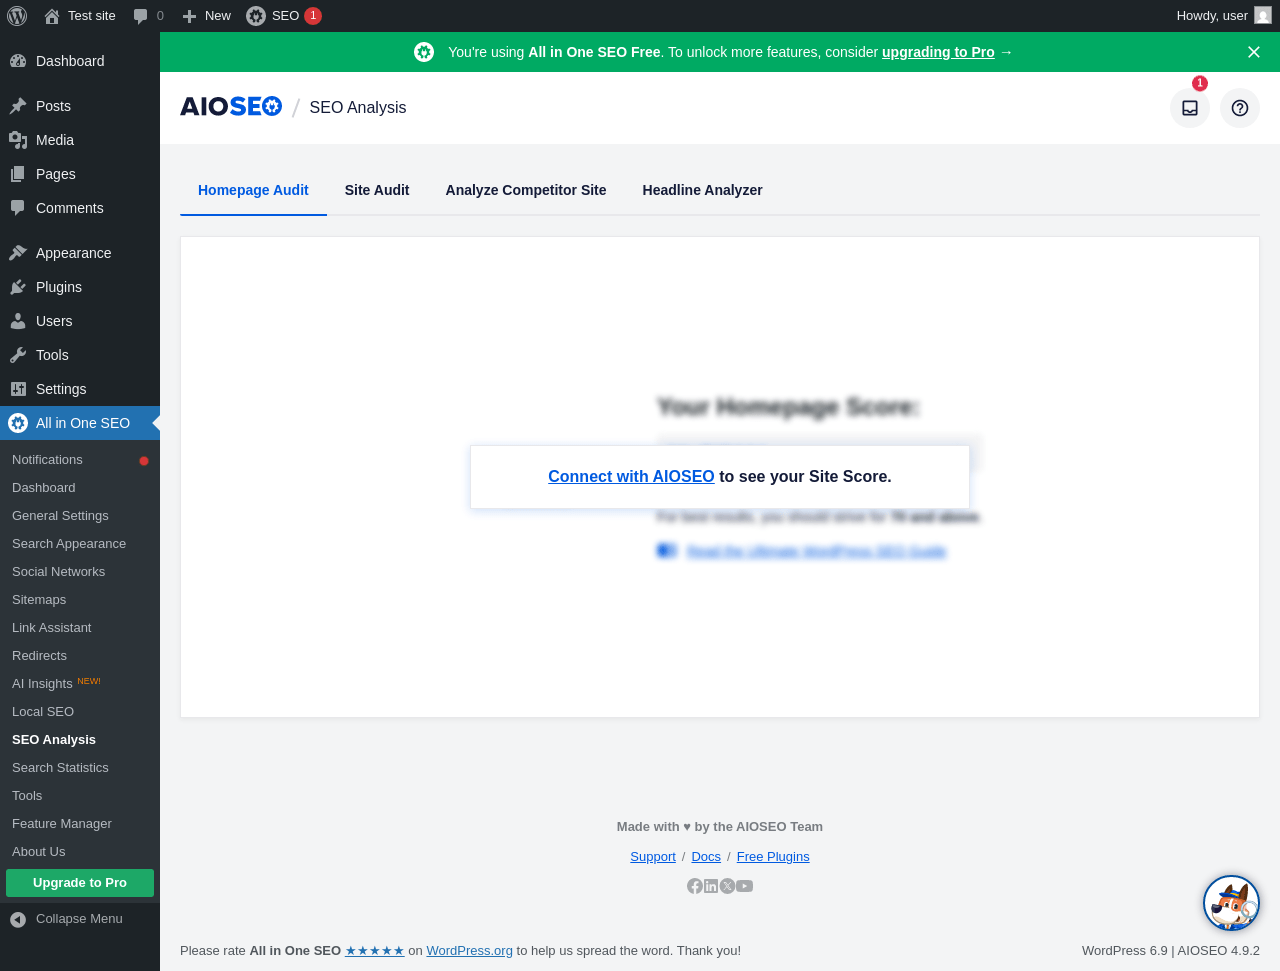Click the Test site home icon
1280x971 pixels.
(x=52, y=16)
